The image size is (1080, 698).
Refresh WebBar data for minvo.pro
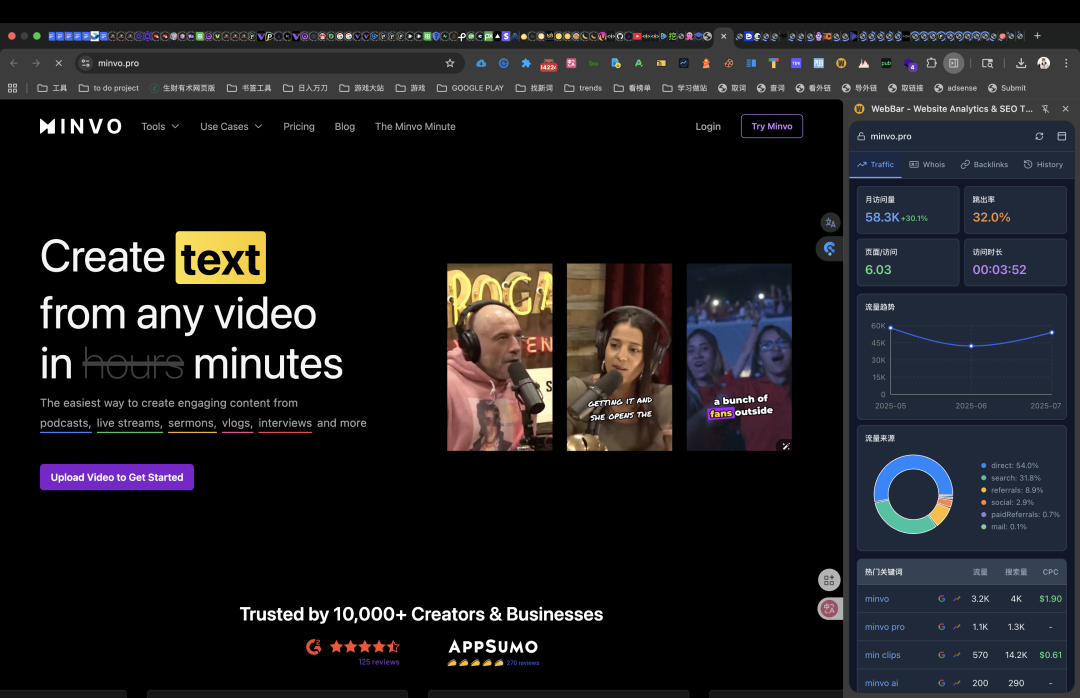(1039, 136)
